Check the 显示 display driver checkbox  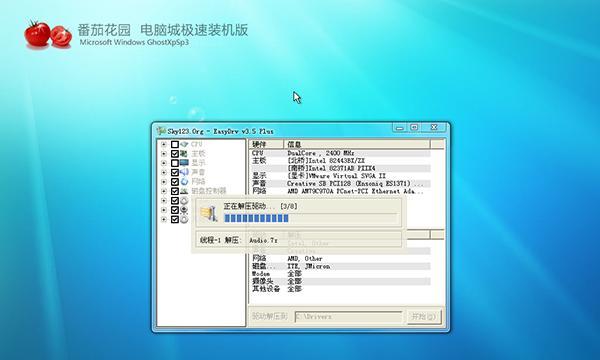(174, 163)
